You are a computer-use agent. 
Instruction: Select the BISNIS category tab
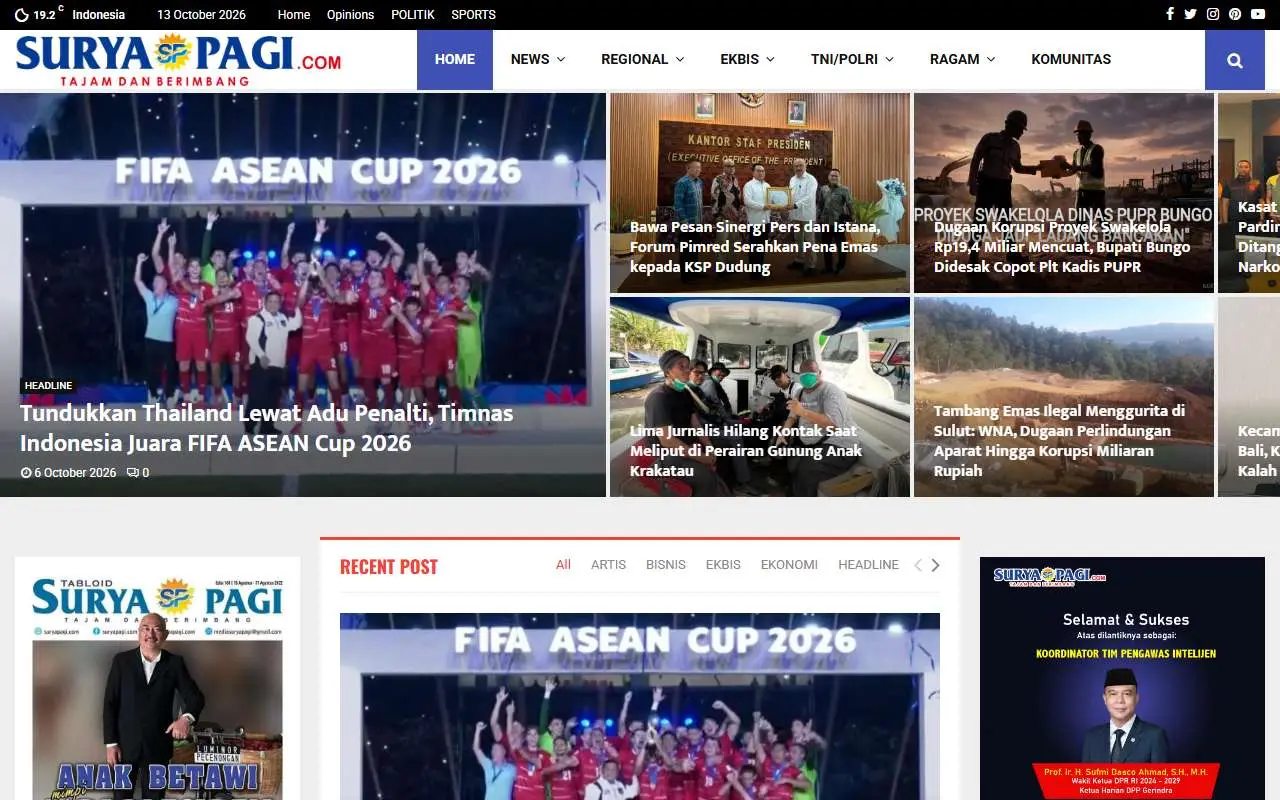[x=666, y=565]
